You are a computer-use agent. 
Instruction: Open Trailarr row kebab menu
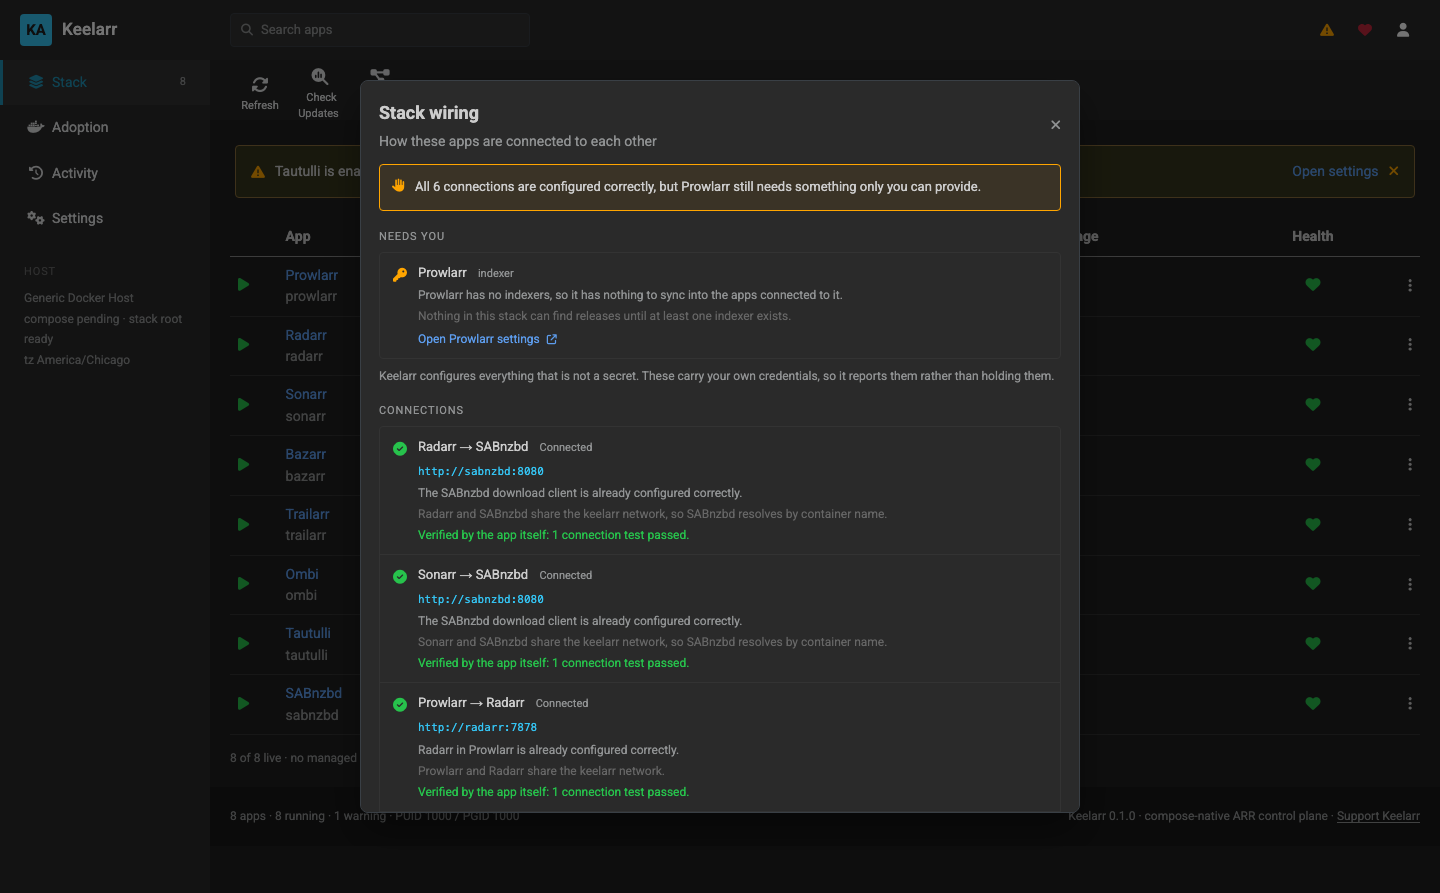point(1410,525)
